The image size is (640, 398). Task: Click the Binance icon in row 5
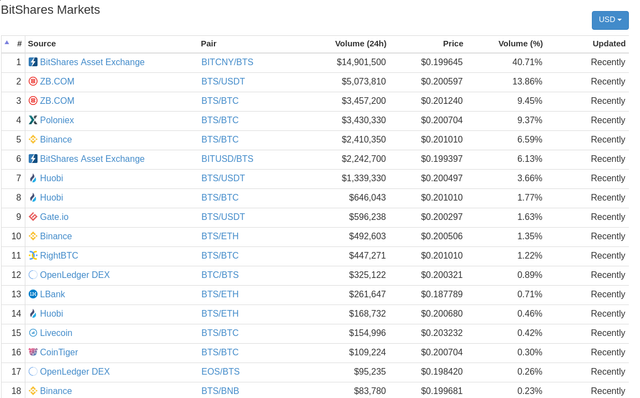point(33,139)
